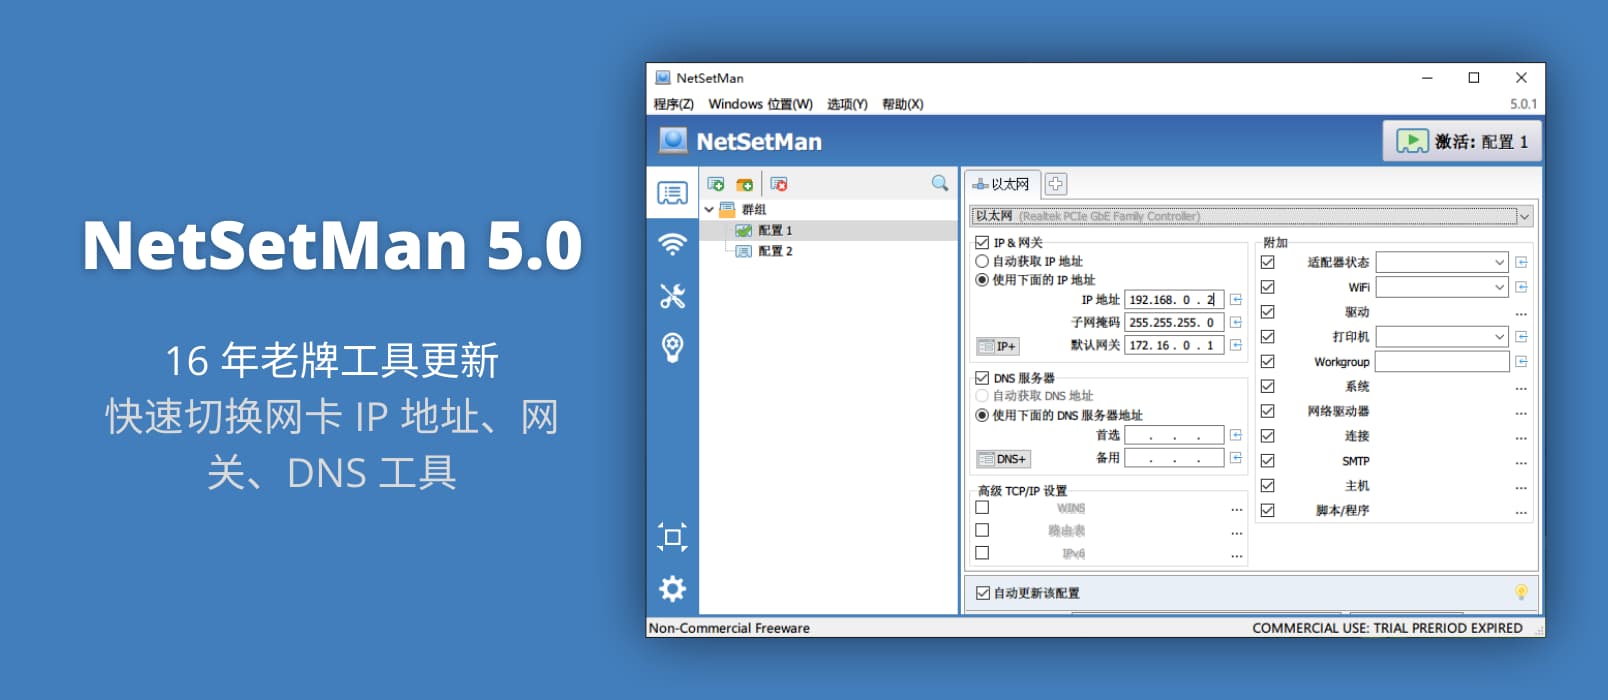Add a new group folder toolbar icon
This screenshot has width=1608, height=700.
744,184
